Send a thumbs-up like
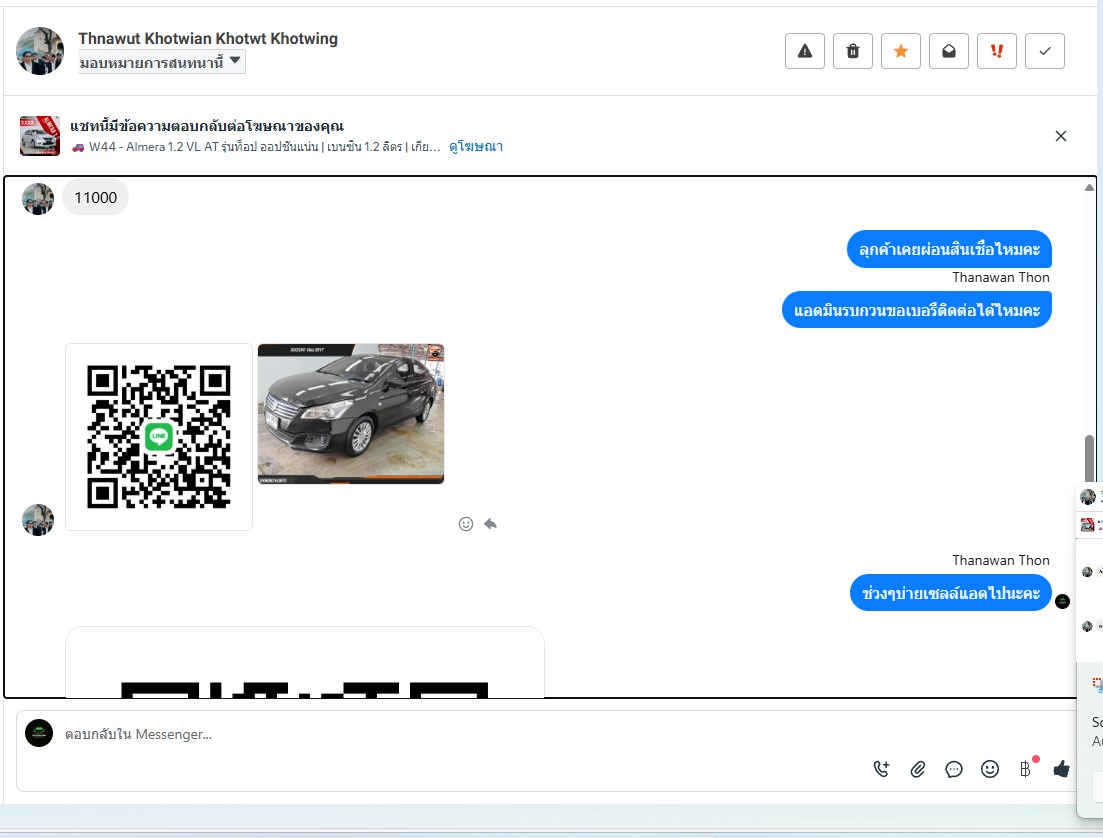Viewport: 1103px width, 838px height. click(x=1061, y=769)
